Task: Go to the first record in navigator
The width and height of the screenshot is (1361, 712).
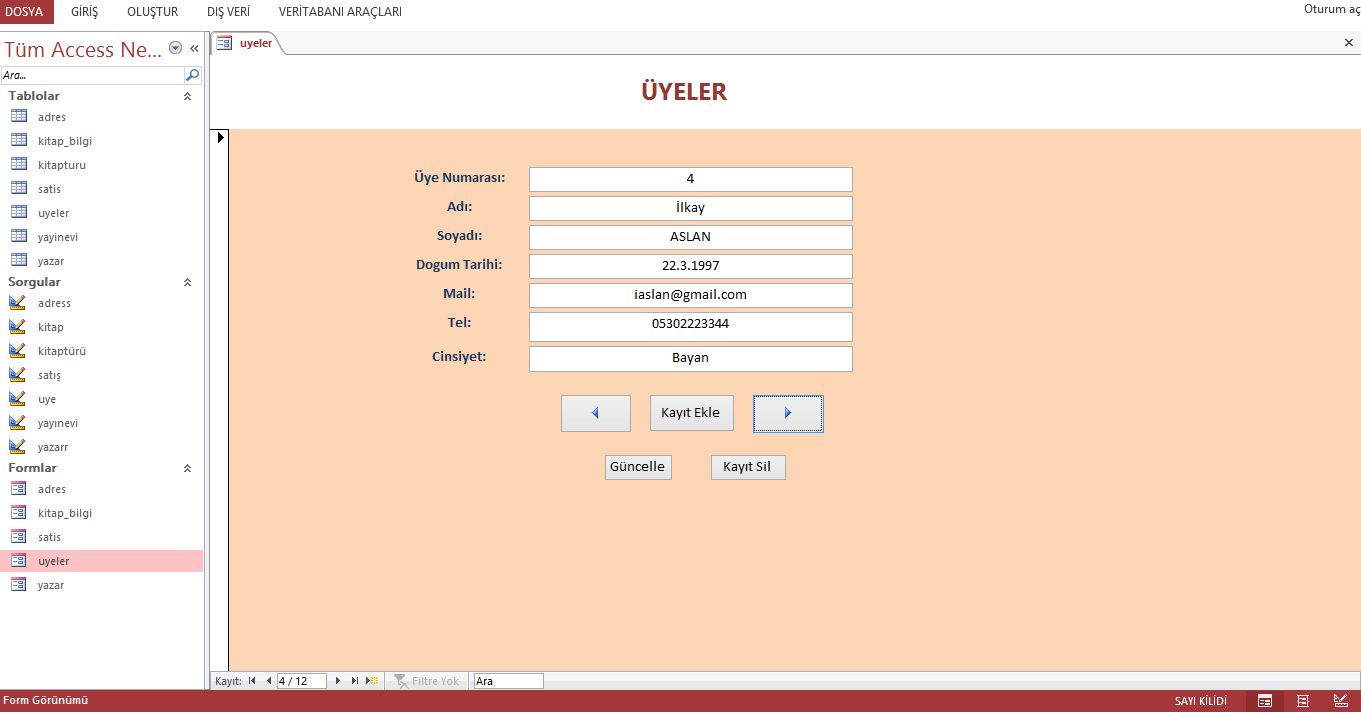Action: tap(252, 681)
